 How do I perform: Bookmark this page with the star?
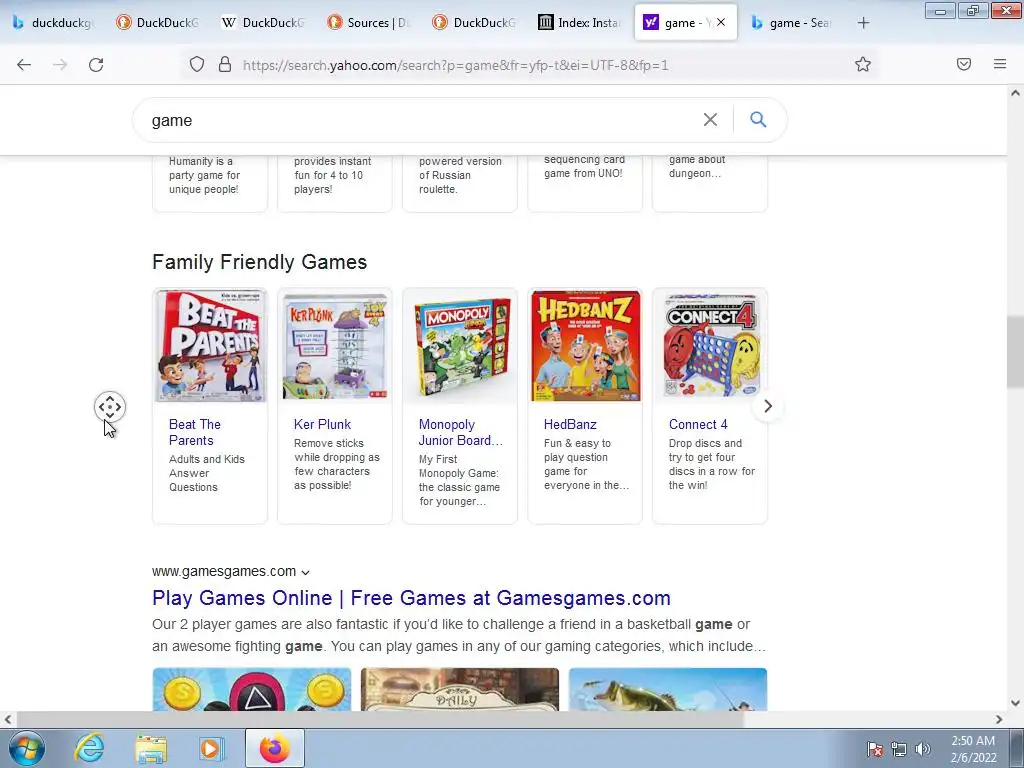click(863, 64)
